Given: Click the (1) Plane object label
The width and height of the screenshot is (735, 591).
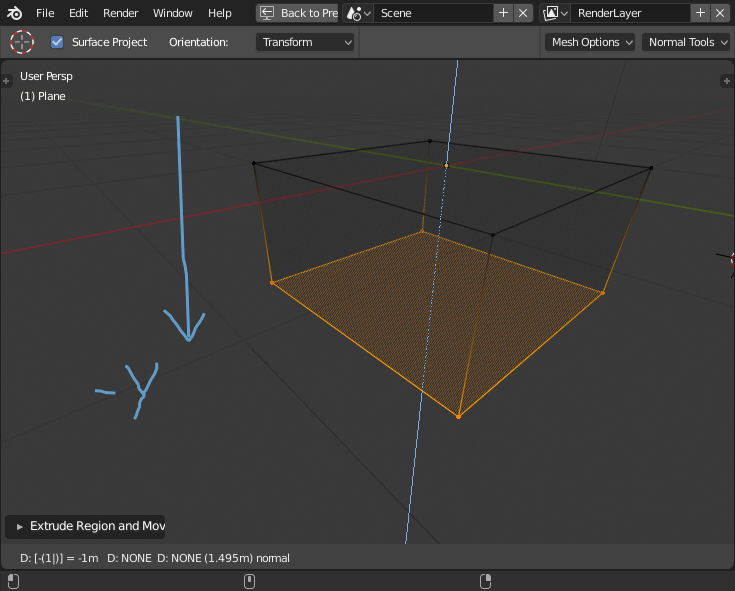Looking at the screenshot, I should point(43,96).
